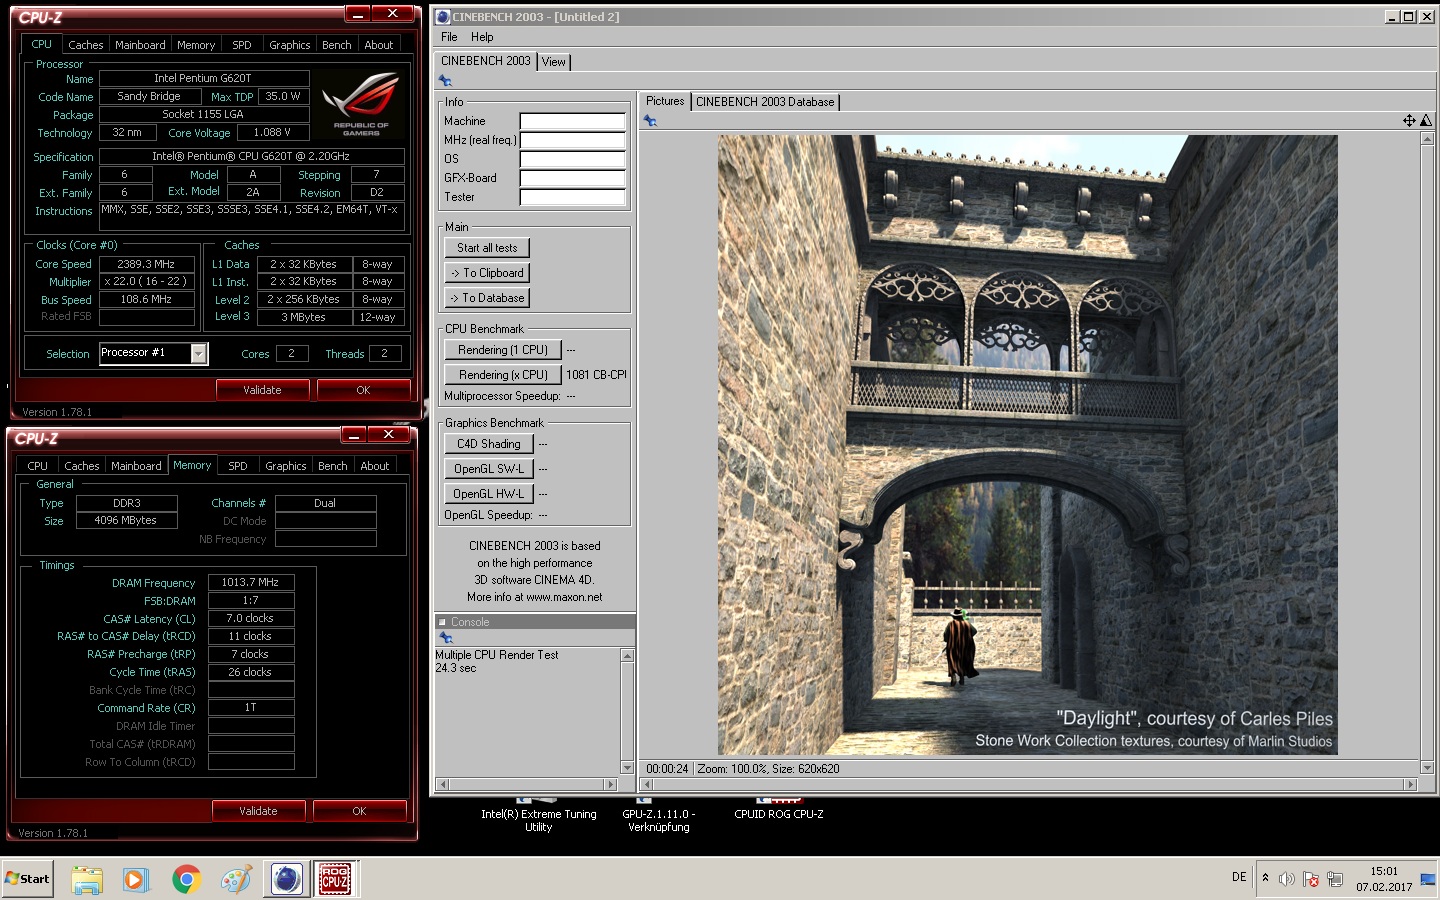Screen dimensions: 1440x900
Task: Click the MHz (real freq.) input field
Action: [x=572, y=140]
